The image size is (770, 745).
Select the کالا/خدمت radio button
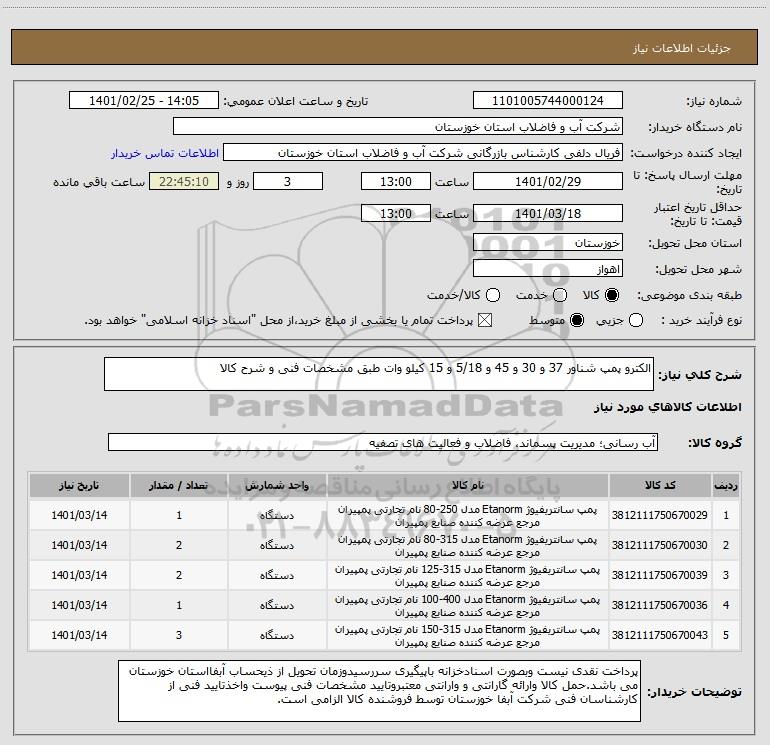(493, 295)
